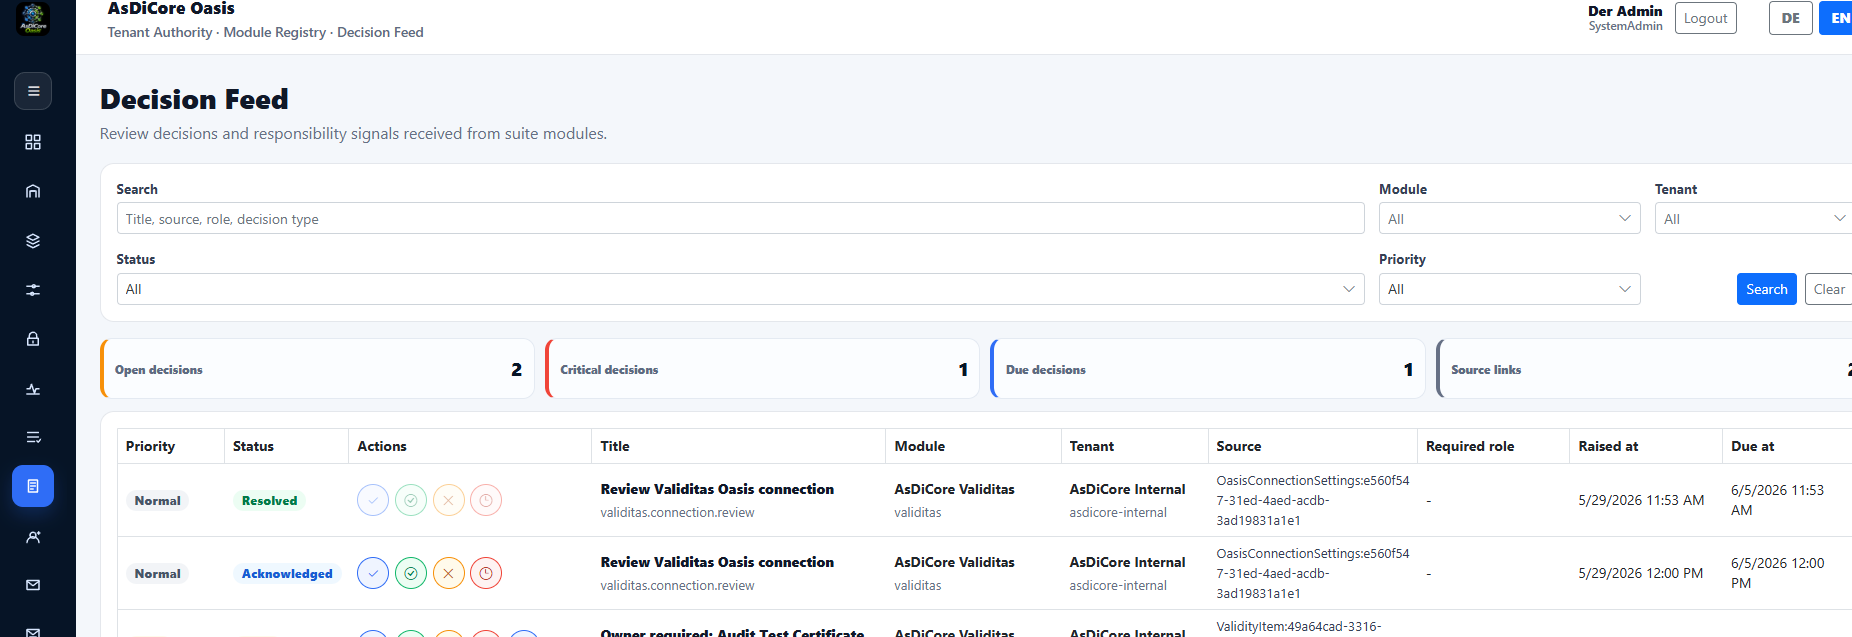This screenshot has height=637, width=1852.
Task: Click the AsDiCore logo in top-left corner
Action: (33, 18)
